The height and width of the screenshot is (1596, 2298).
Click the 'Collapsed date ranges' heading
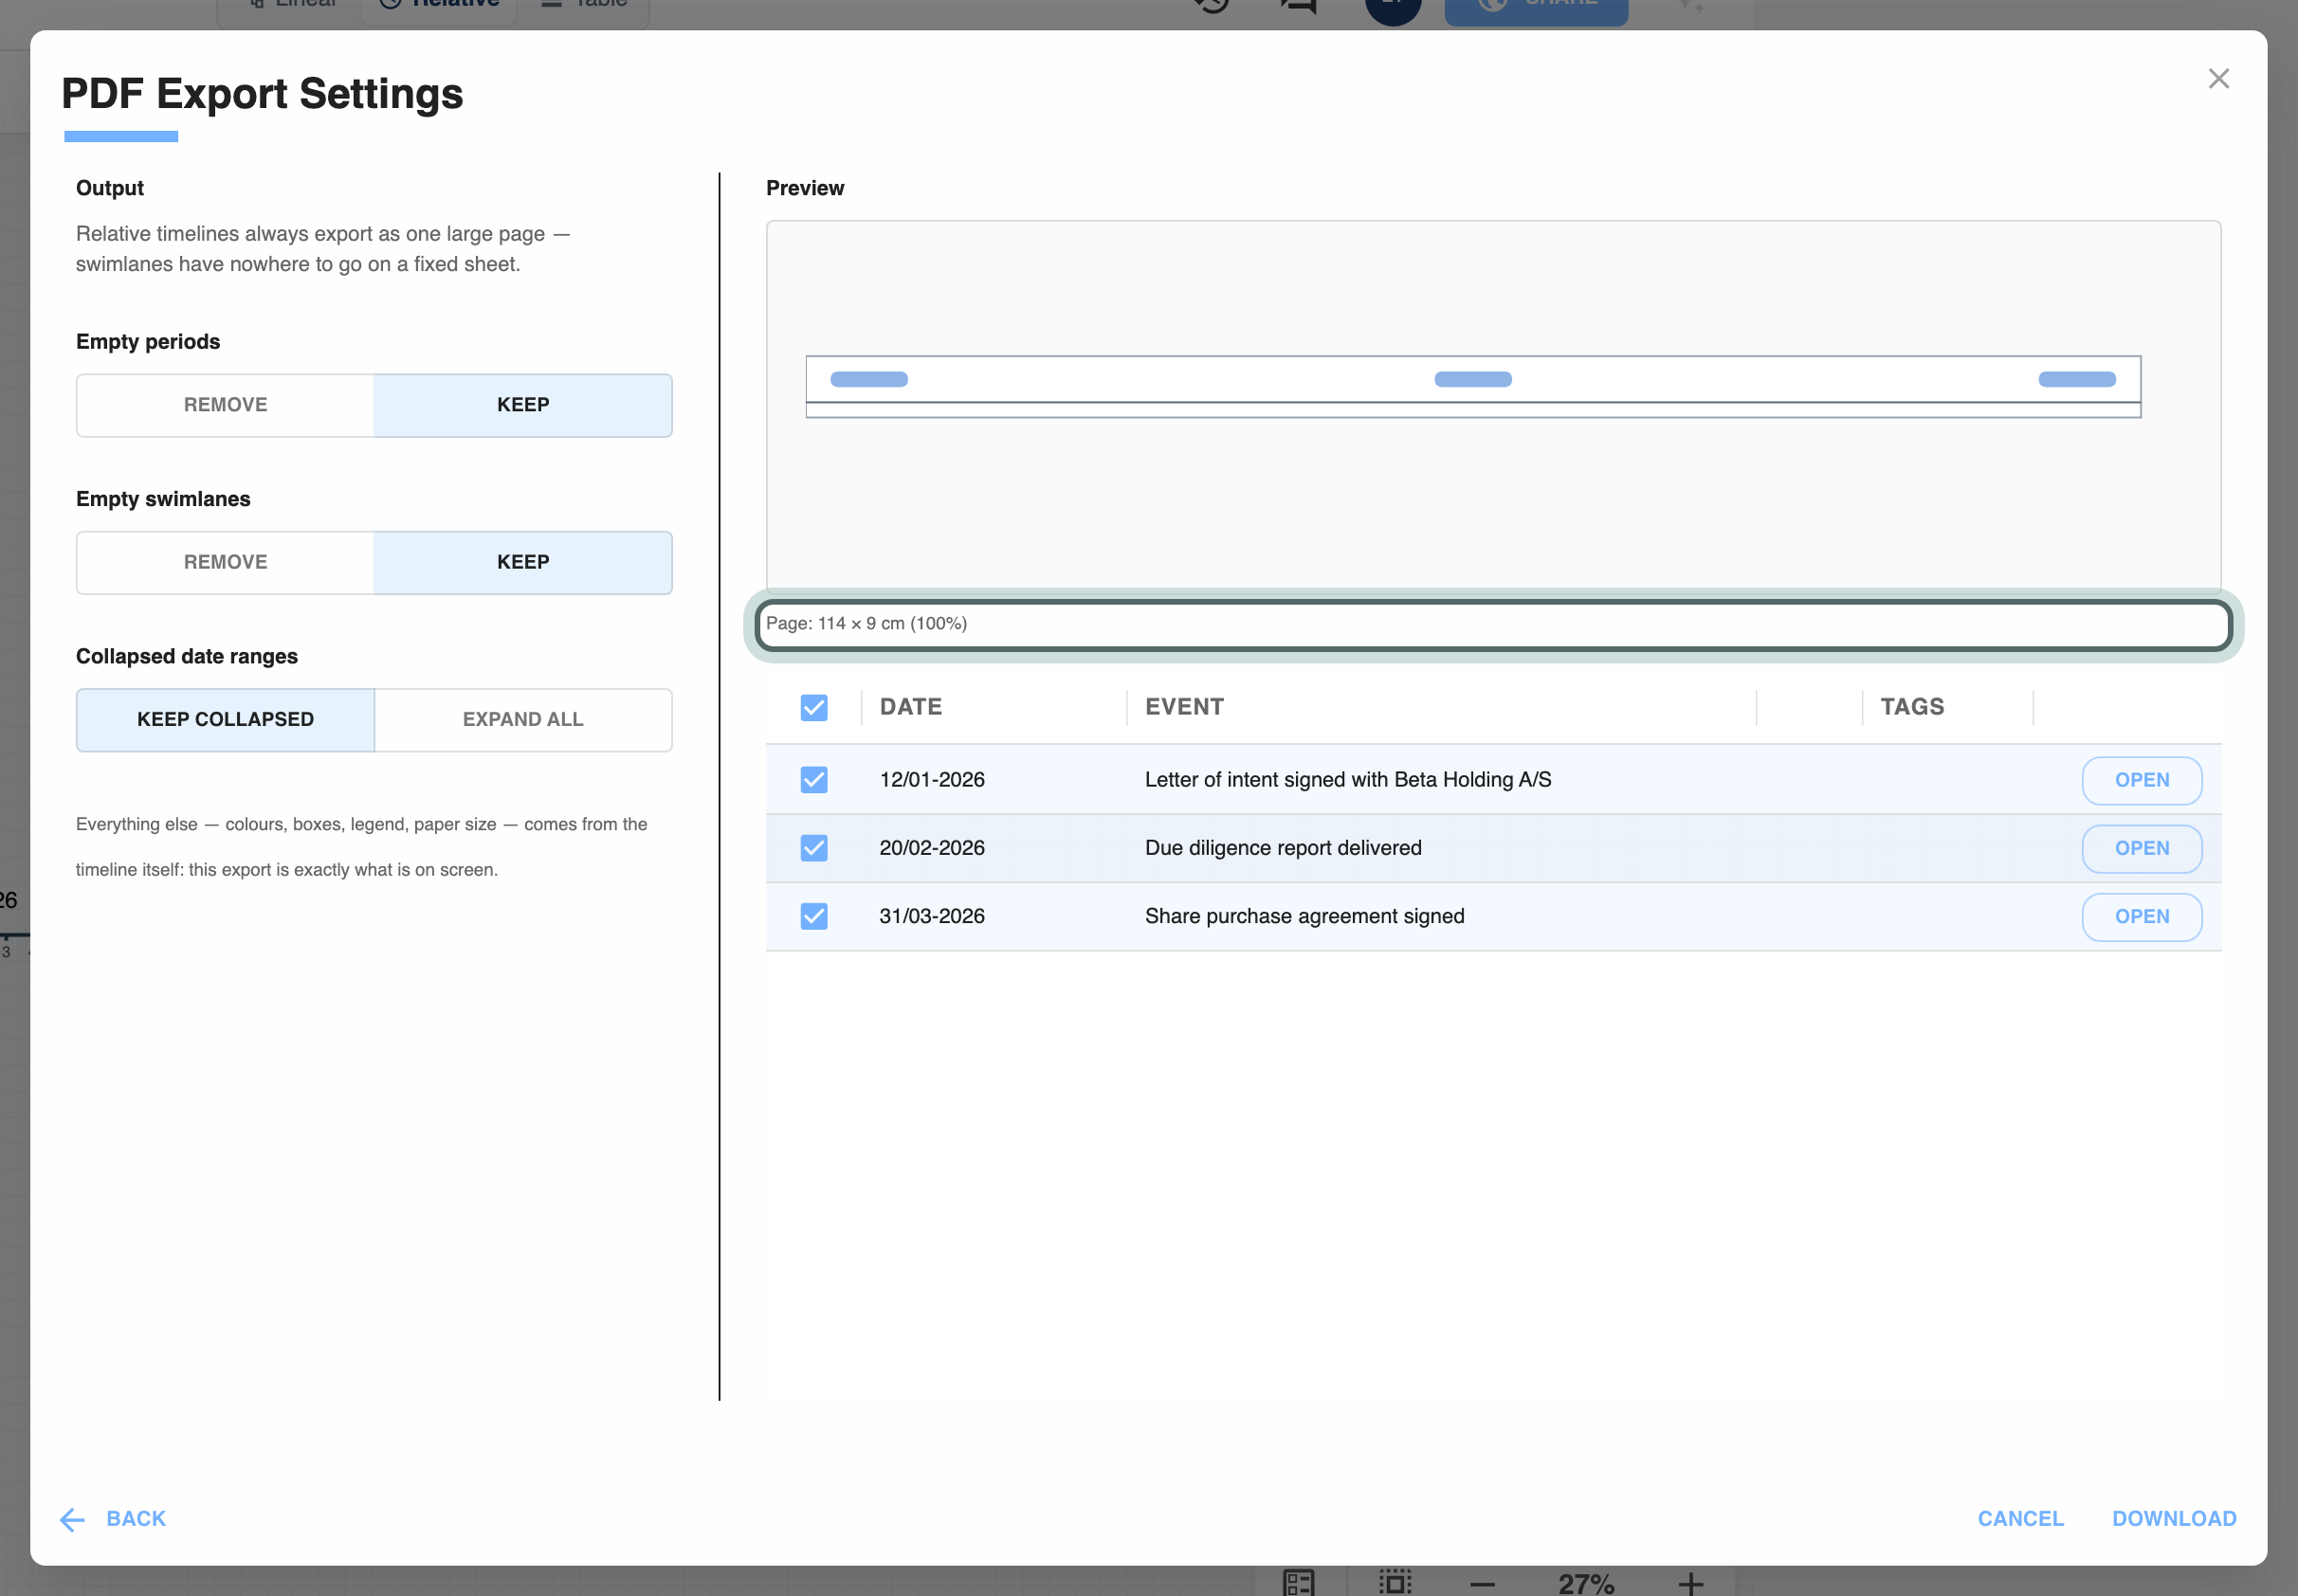point(187,656)
